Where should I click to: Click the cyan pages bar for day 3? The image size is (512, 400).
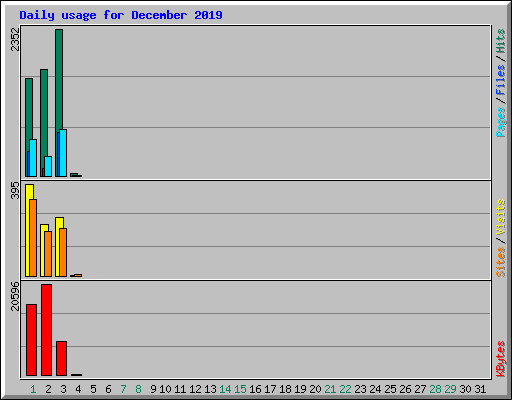click(63, 153)
